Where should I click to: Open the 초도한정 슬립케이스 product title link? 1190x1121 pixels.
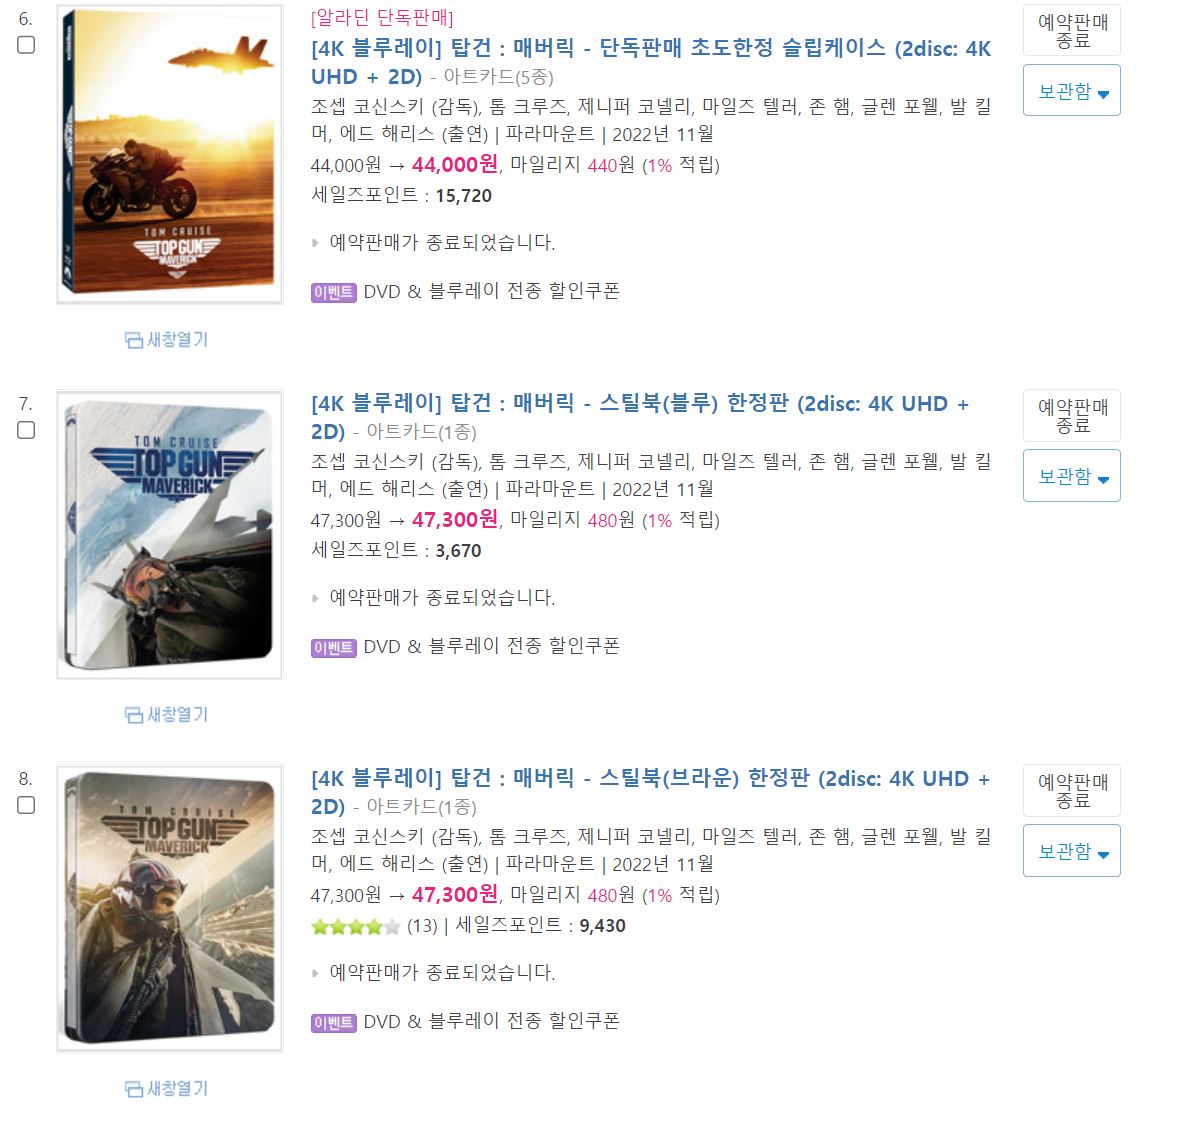(651, 62)
